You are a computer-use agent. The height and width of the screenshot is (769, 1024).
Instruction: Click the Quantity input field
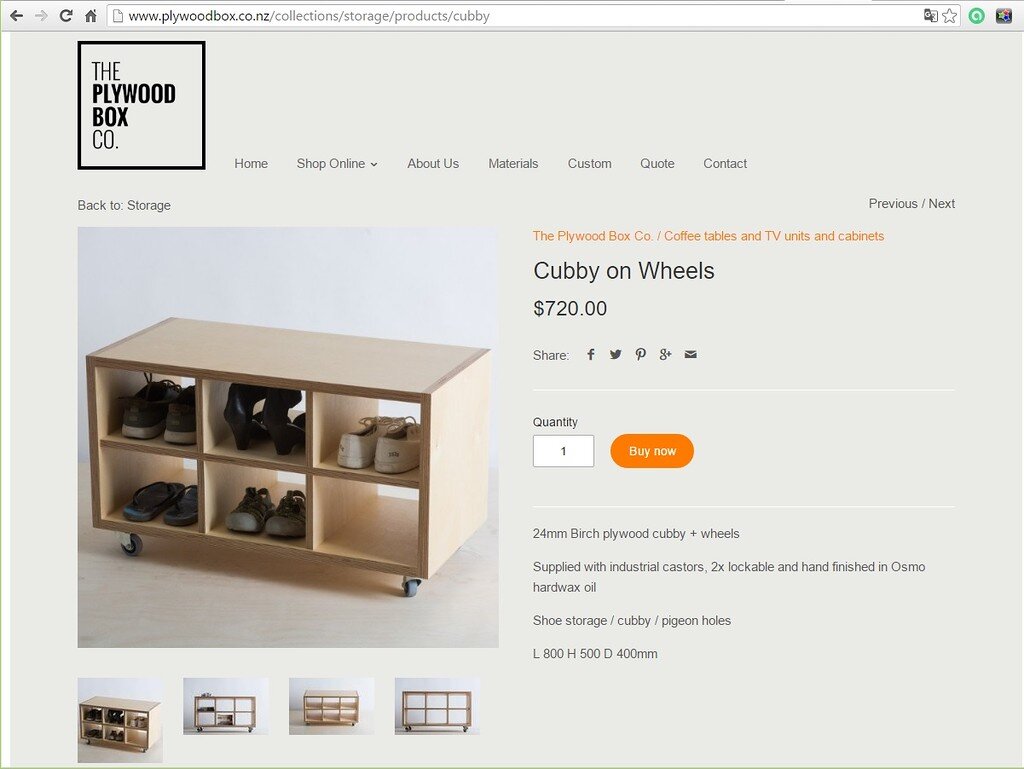point(564,451)
